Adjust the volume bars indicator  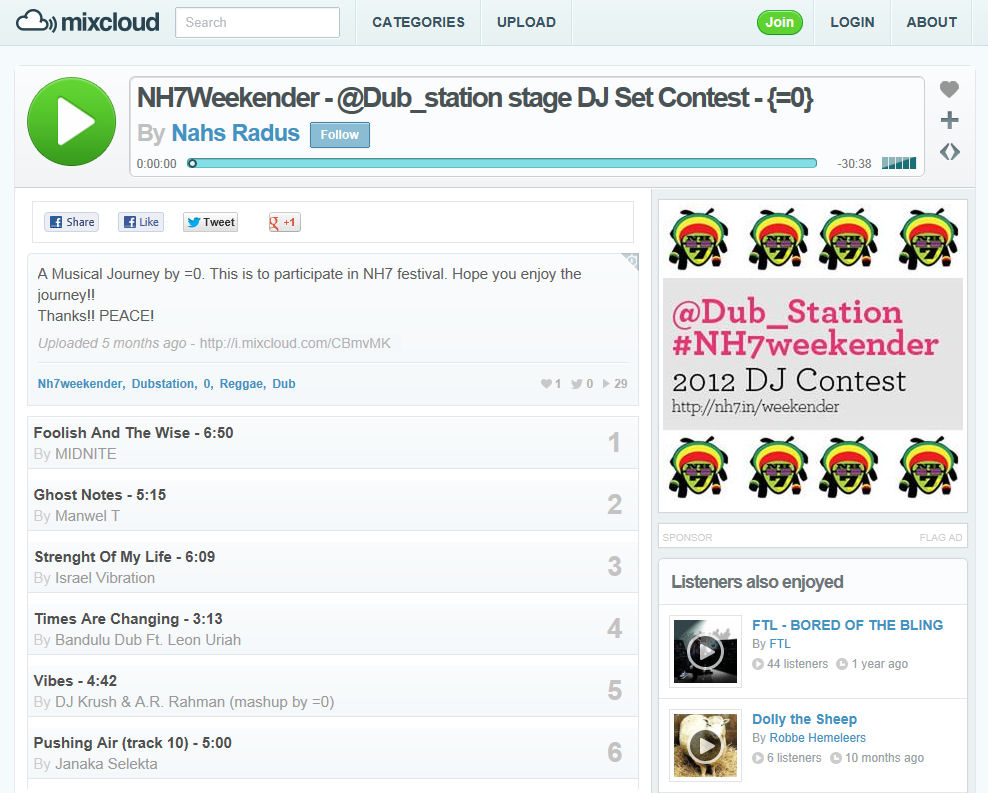[x=899, y=163]
